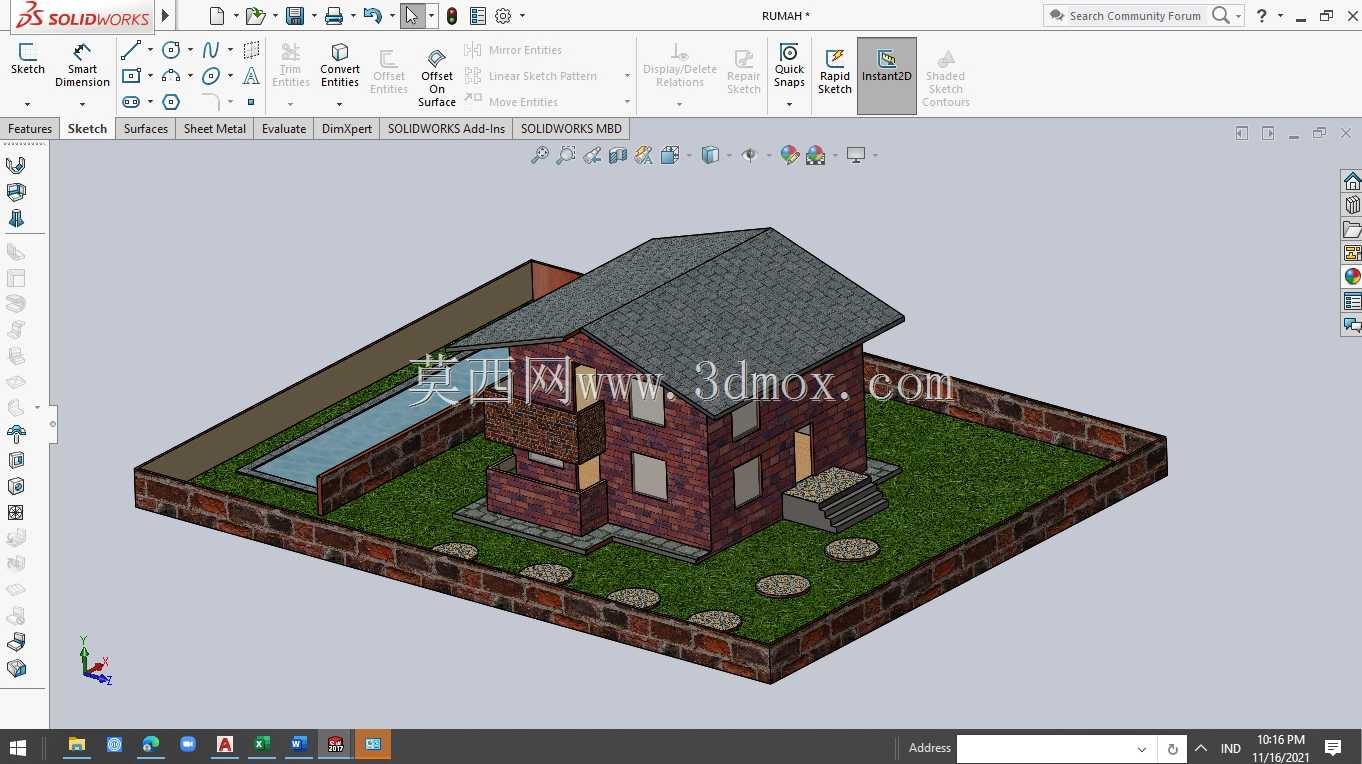Click the Windows Start button
The image size is (1362, 764).
(x=18, y=746)
